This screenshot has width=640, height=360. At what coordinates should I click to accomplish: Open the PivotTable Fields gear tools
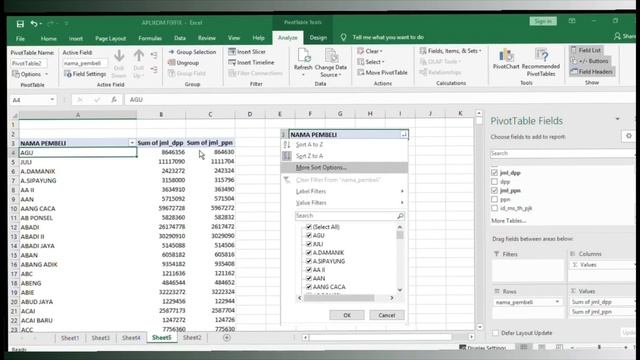click(x=628, y=136)
